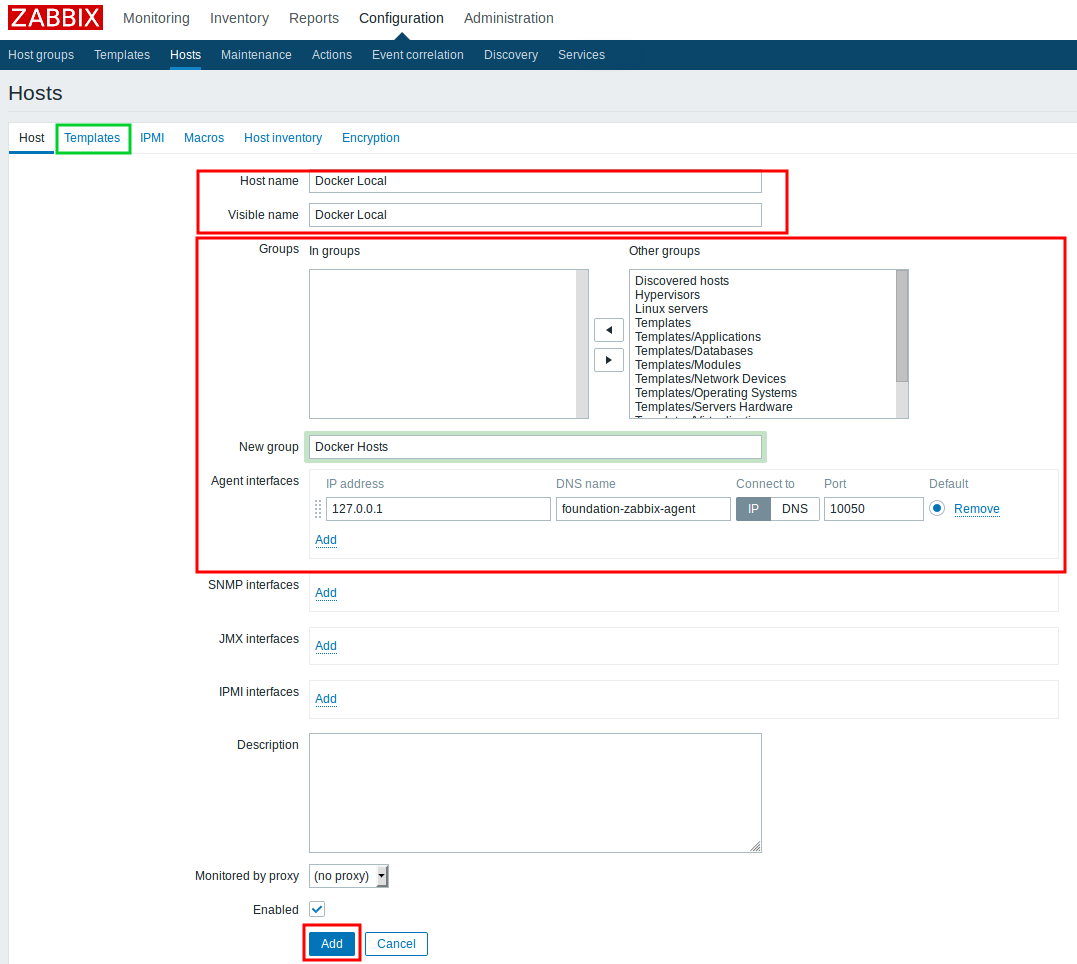This screenshot has height=964, width=1077.
Task: Click the right arrow group move button
Action: 608,360
